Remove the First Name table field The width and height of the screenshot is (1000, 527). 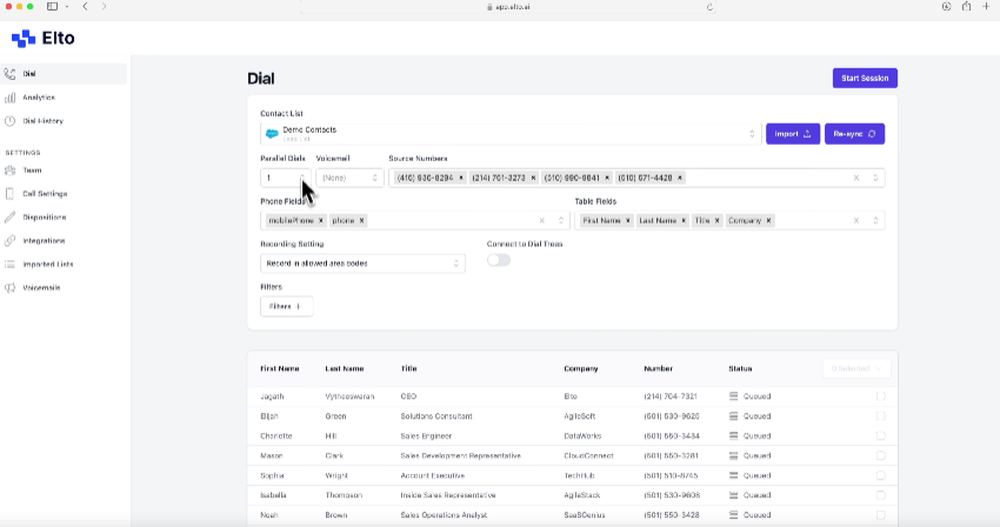(628, 221)
